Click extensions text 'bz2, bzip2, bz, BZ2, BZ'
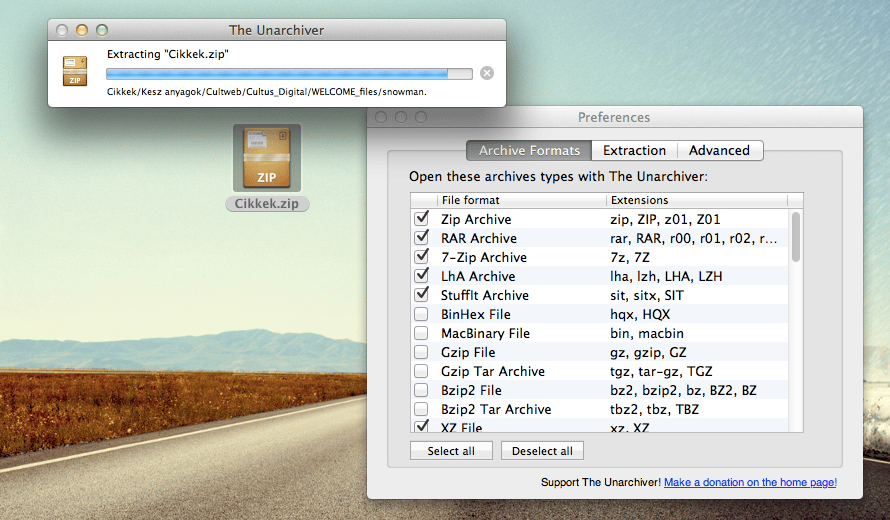Image resolution: width=890 pixels, height=520 pixels. [x=683, y=391]
